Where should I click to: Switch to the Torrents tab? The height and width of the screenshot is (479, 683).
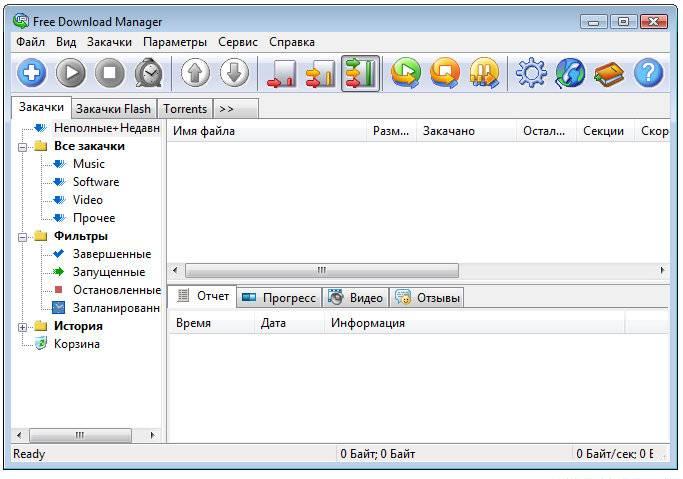[185, 109]
